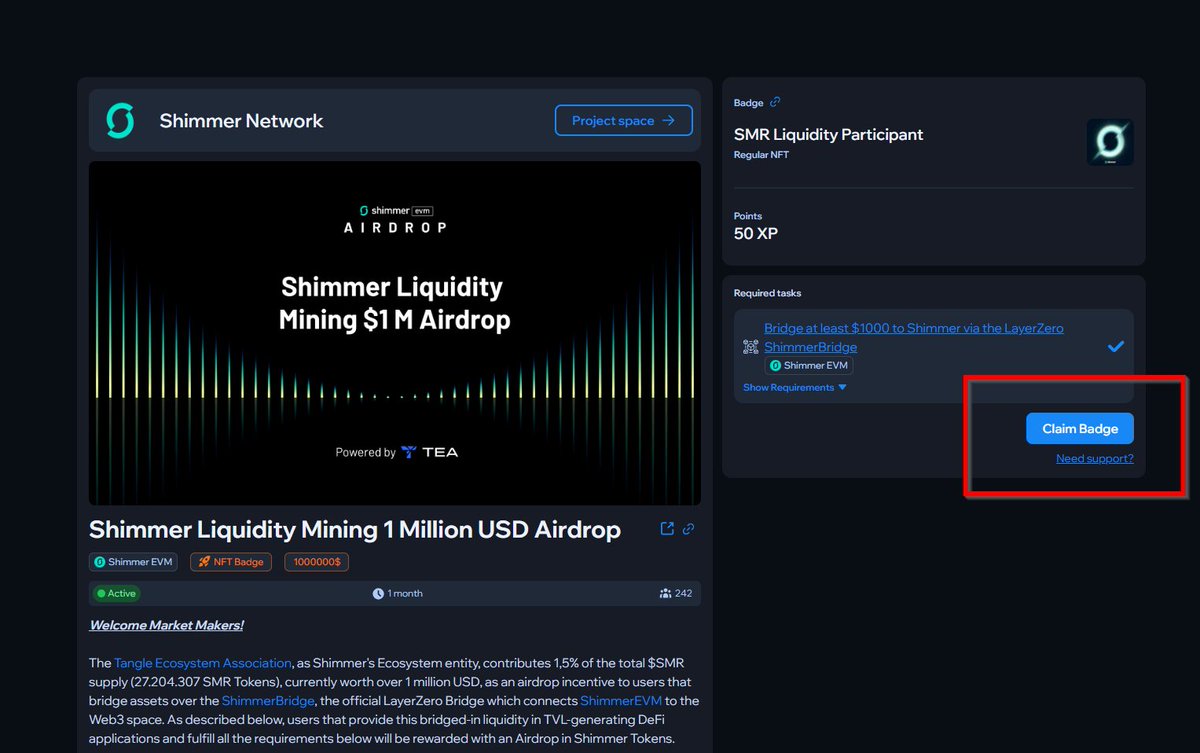Open campaign in new window icon
Image resolution: width=1200 pixels, height=753 pixels.
point(667,529)
